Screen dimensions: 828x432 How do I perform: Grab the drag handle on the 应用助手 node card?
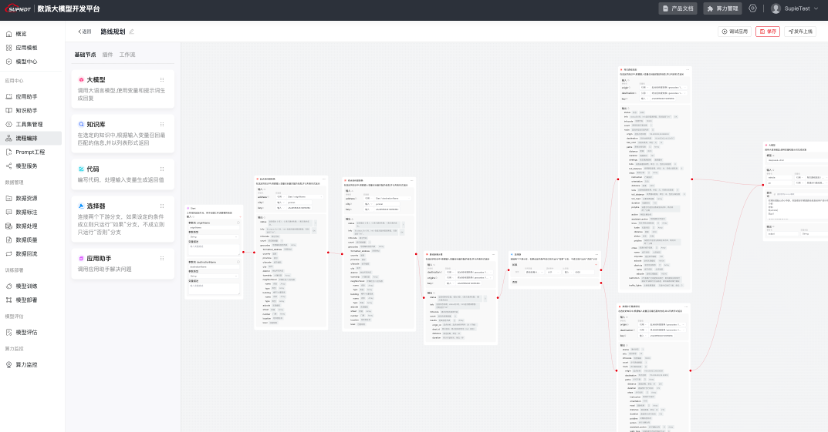tap(162, 259)
